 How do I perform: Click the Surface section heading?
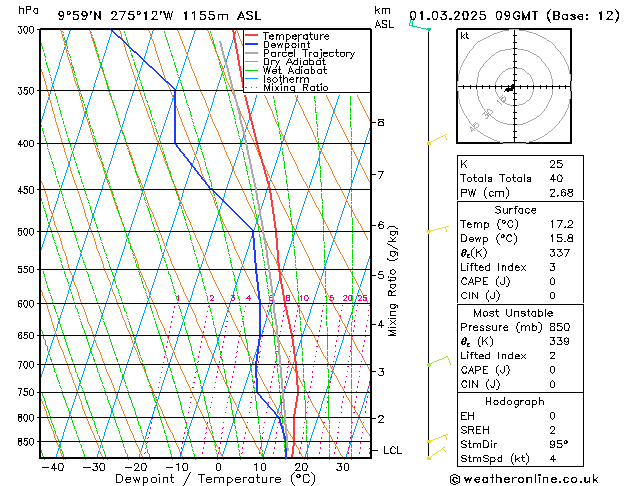[515, 210]
